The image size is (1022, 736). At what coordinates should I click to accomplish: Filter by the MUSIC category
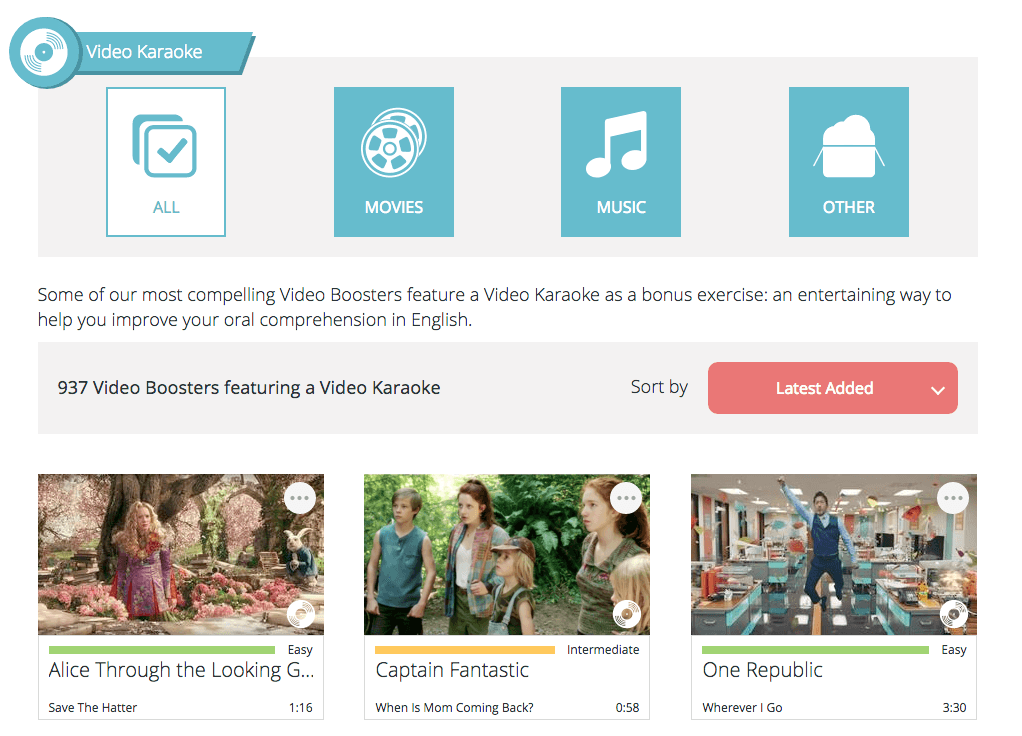(620, 162)
